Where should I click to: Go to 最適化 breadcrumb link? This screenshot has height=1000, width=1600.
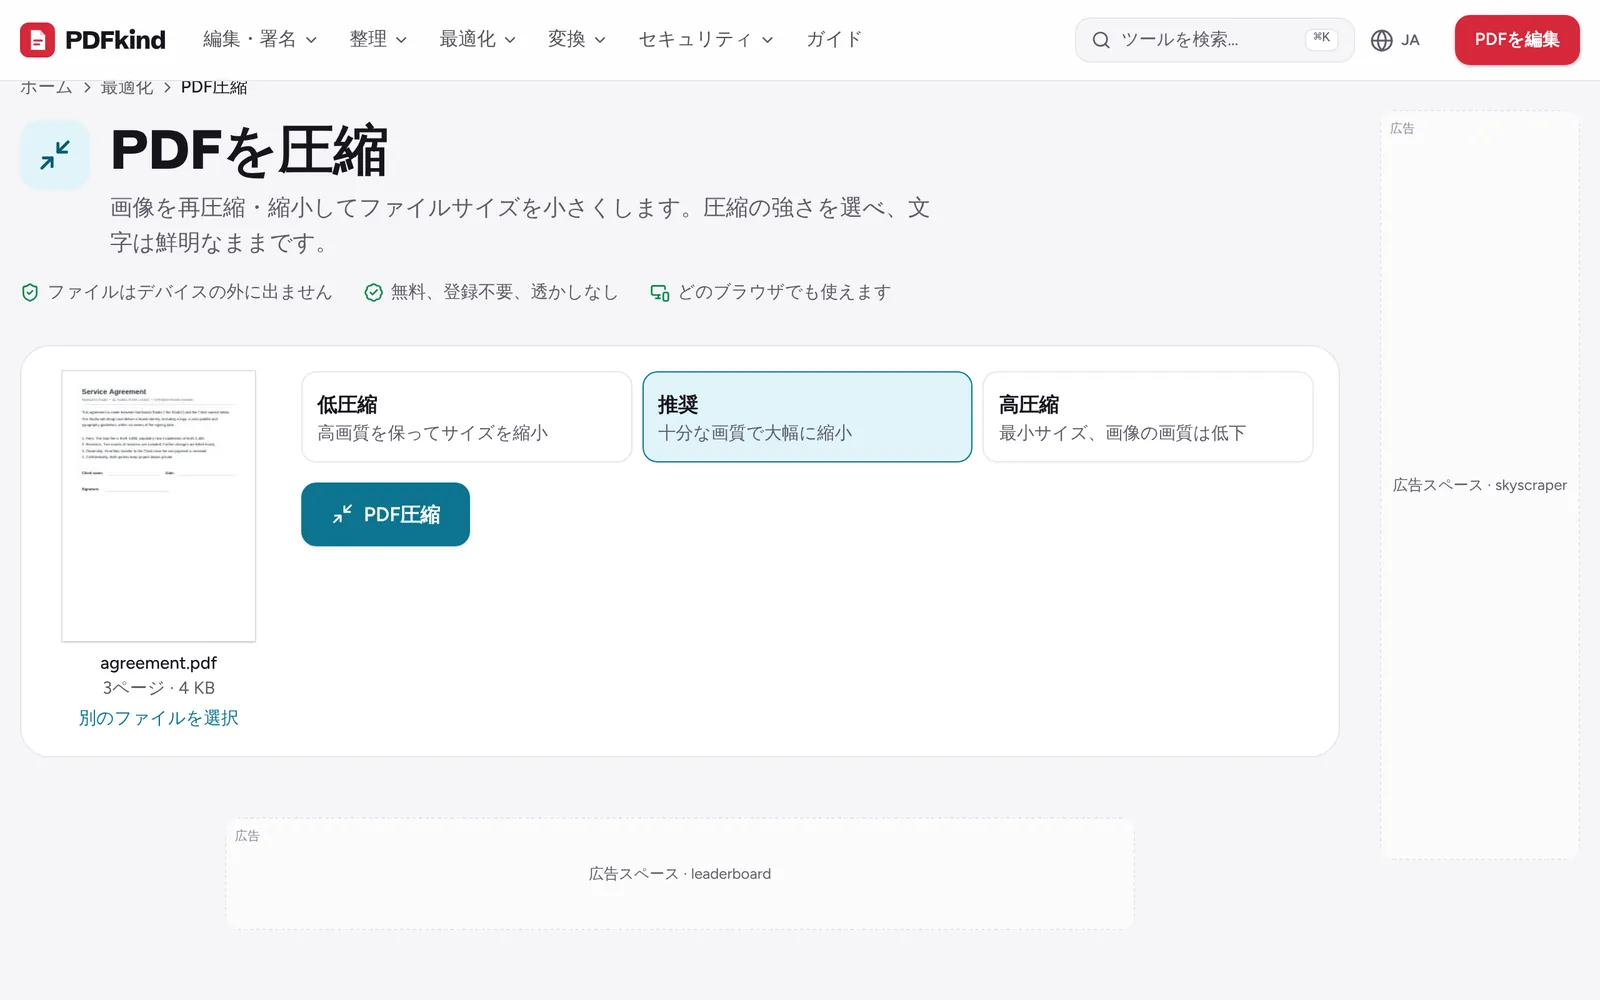click(127, 88)
